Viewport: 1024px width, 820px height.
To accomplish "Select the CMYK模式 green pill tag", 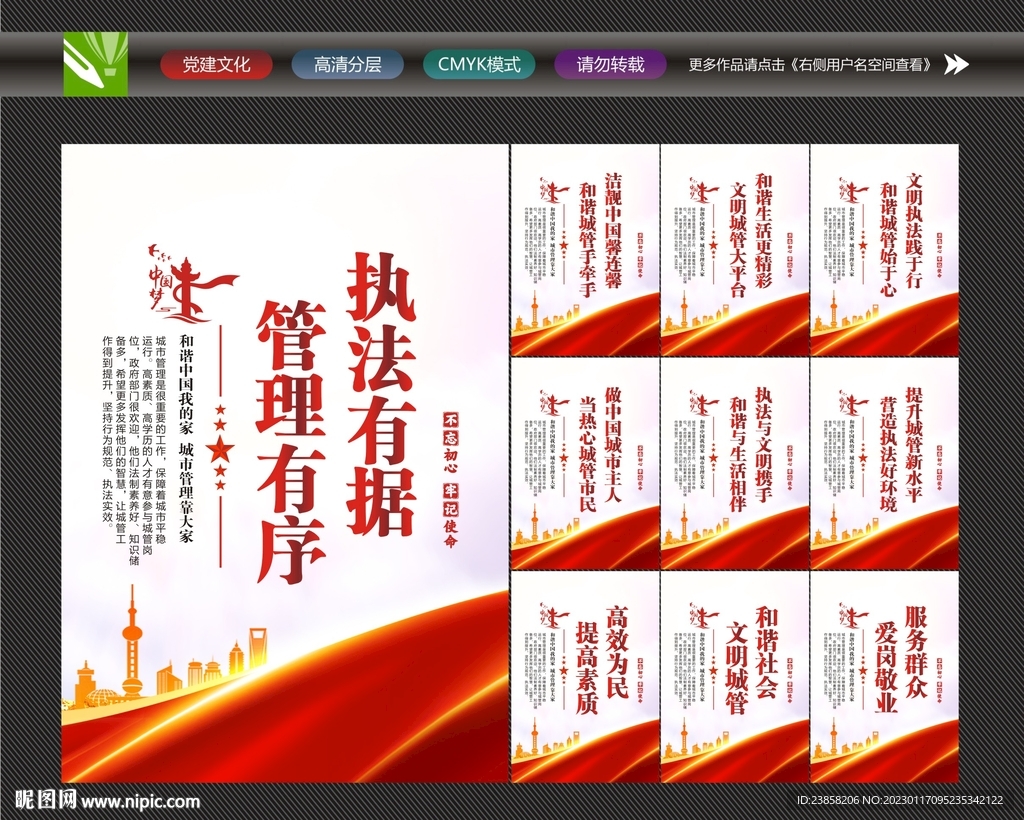I will pyautogui.click(x=479, y=65).
